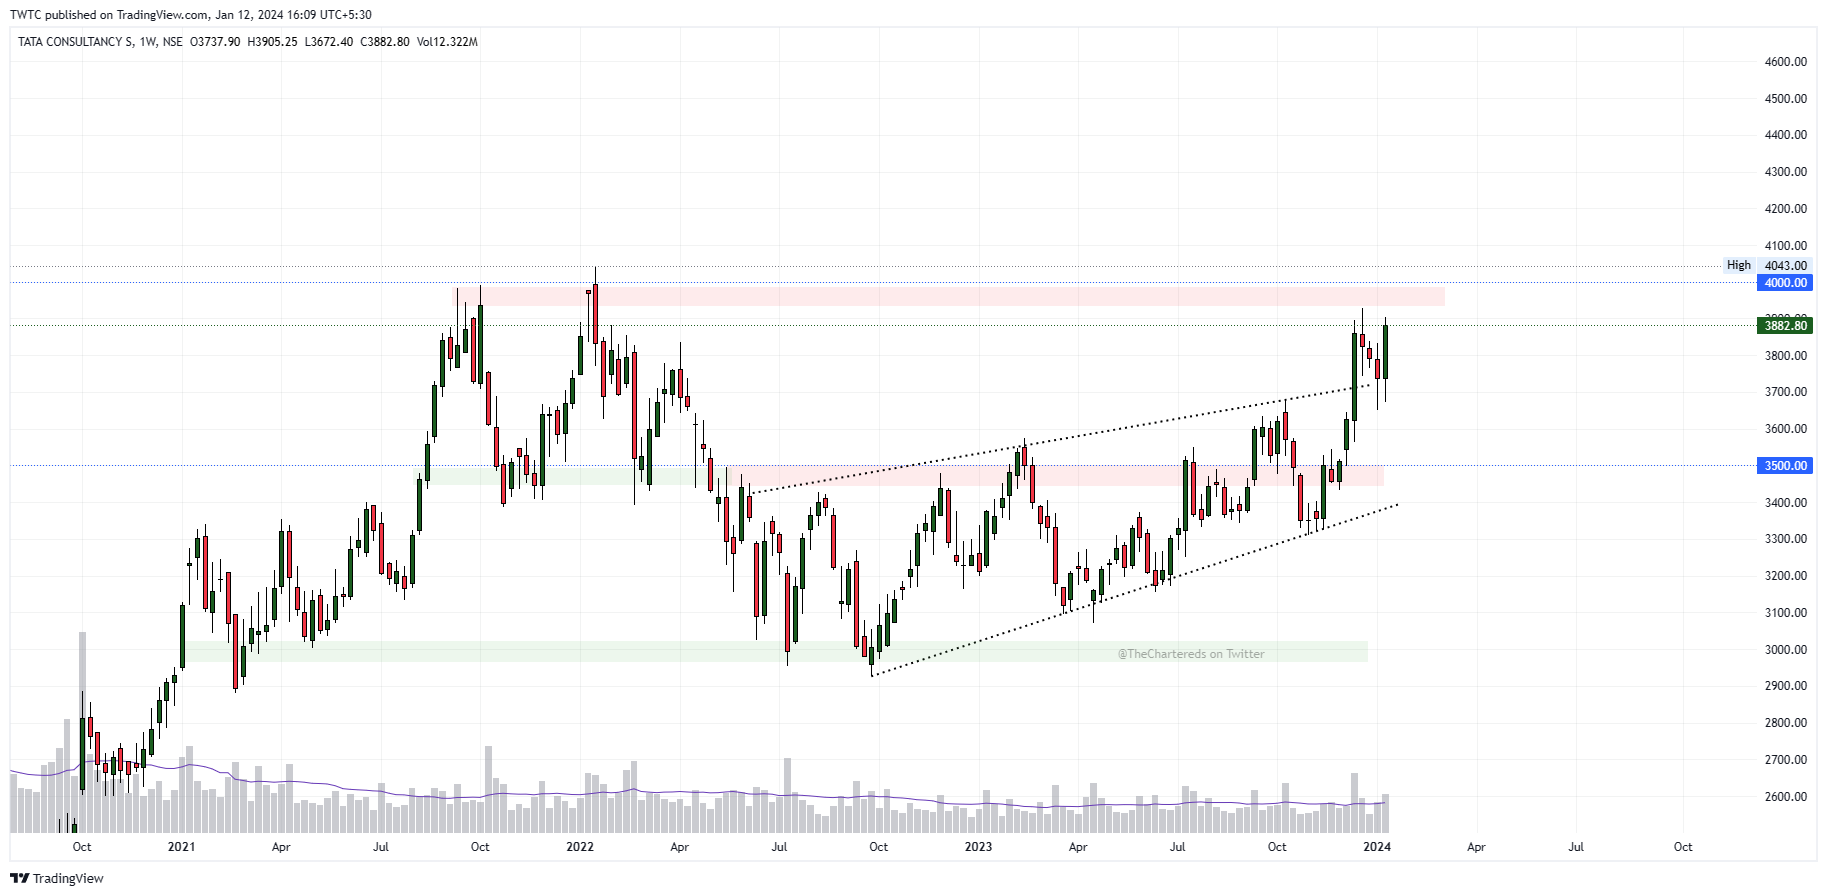Click the 4500.00 price axis label
Viewport: 1827px width, 896px height.
(1785, 99)
